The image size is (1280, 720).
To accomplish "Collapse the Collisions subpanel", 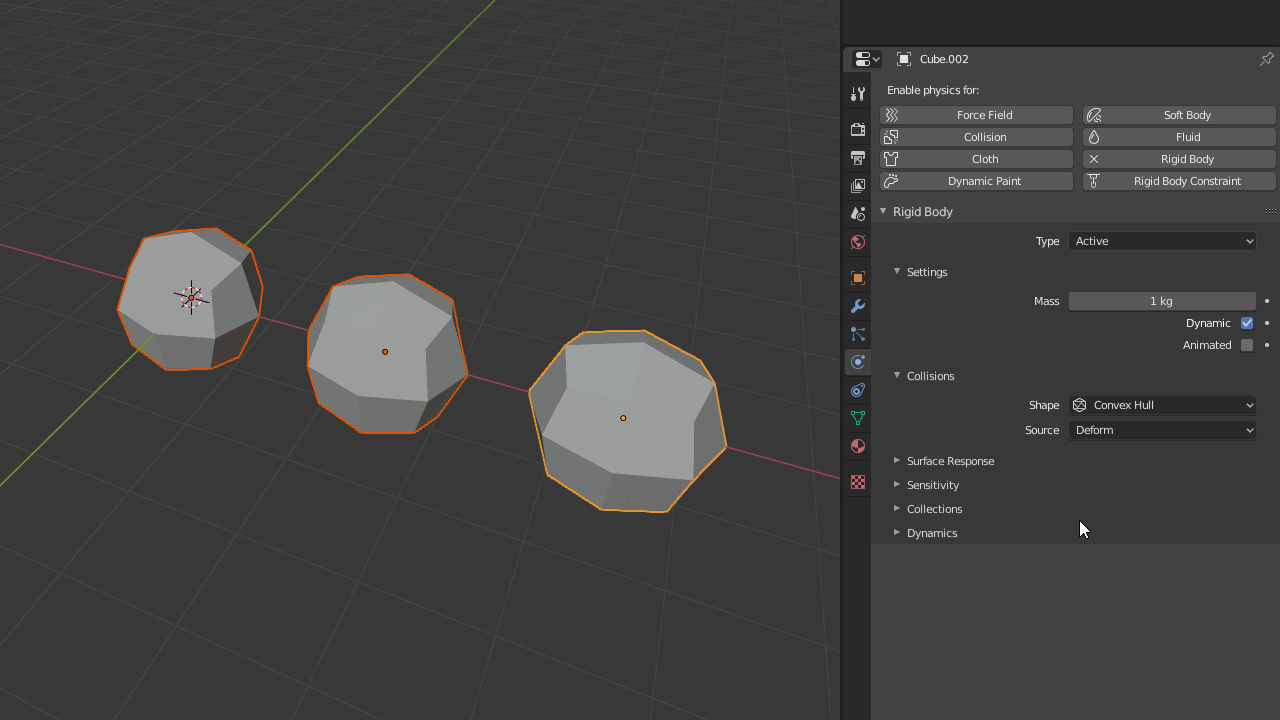I will pyautogui.click(x=897, y=375).
